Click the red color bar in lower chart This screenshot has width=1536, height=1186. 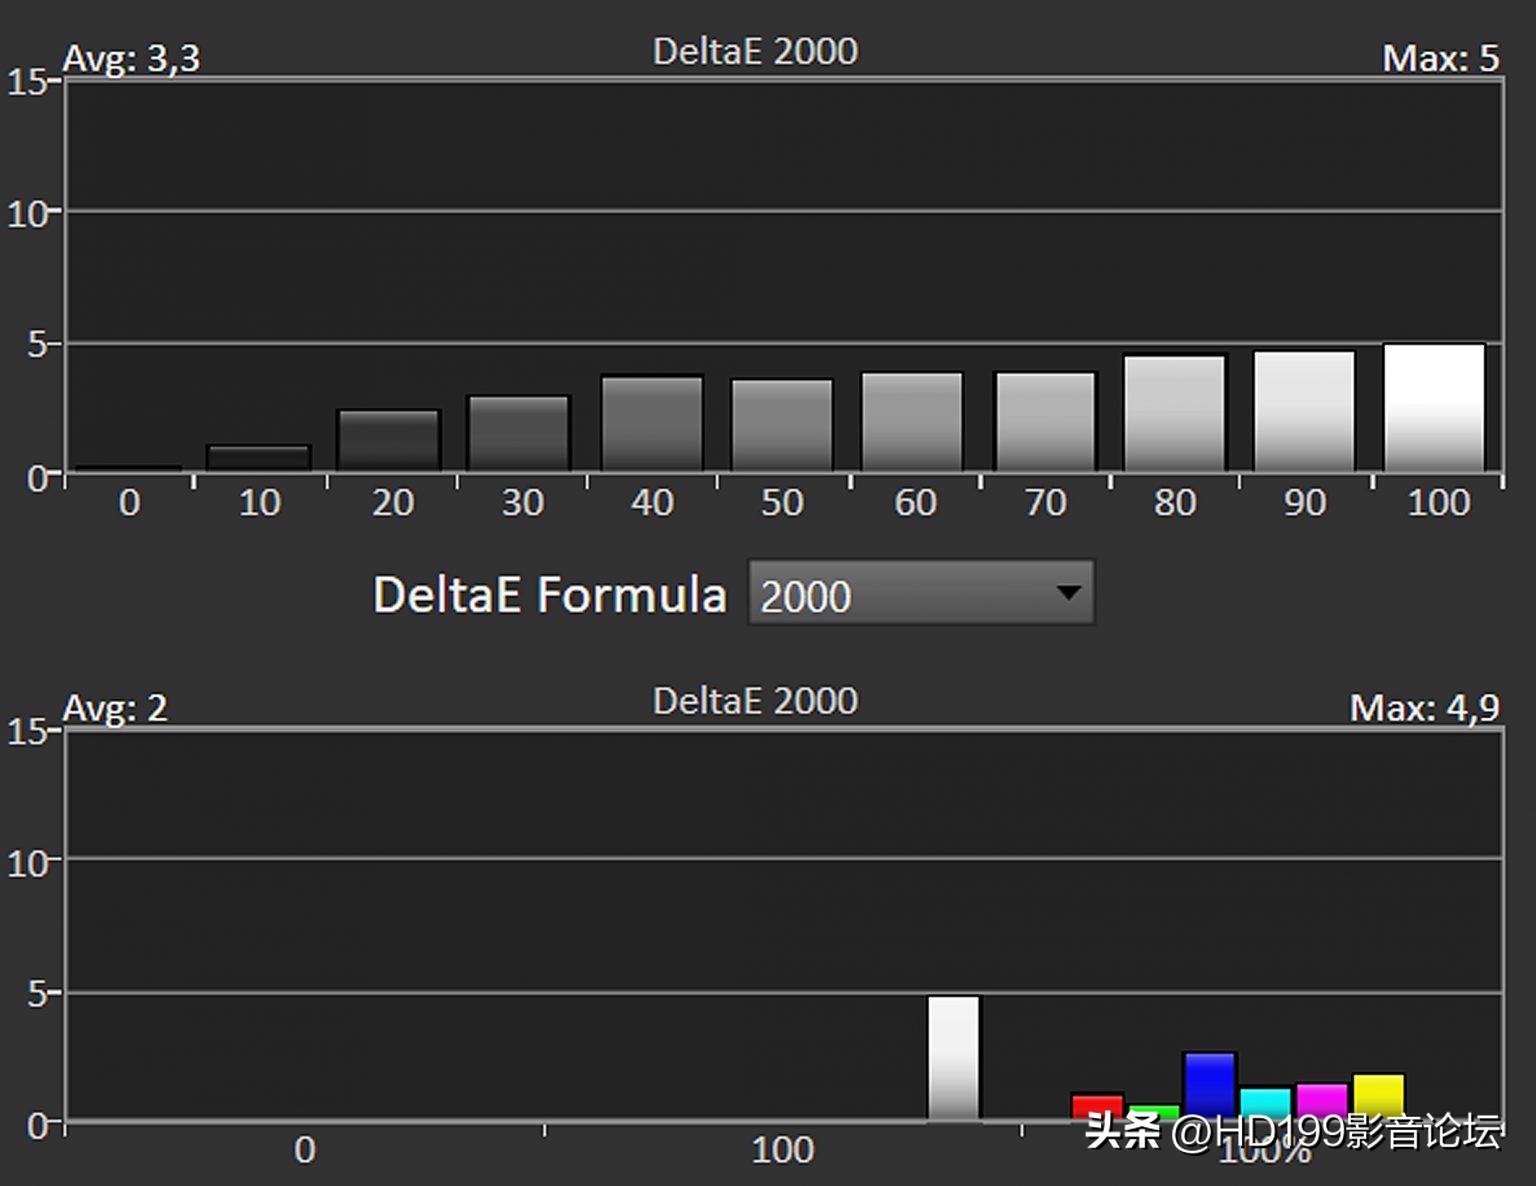(1097, 1104)
